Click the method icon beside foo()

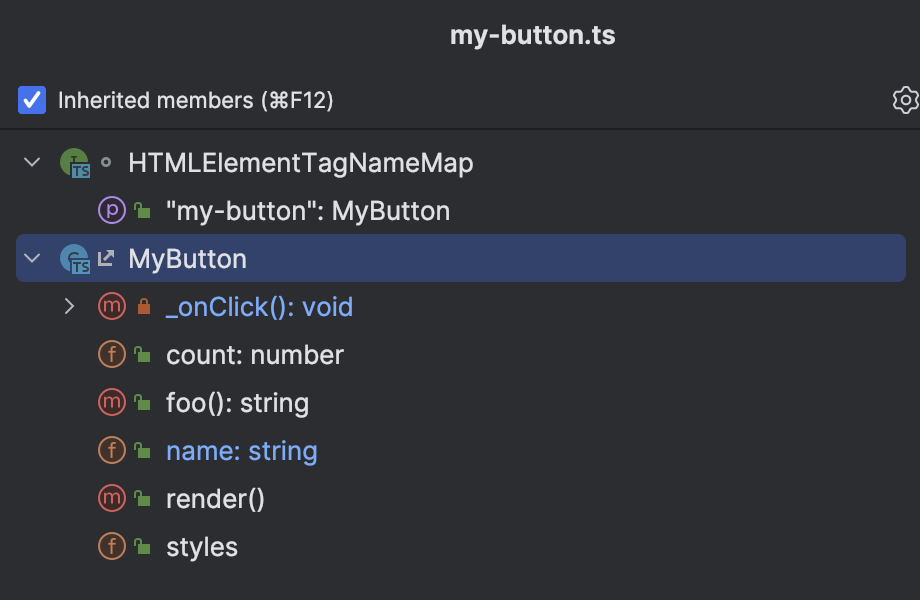click(x=111, y=403)
